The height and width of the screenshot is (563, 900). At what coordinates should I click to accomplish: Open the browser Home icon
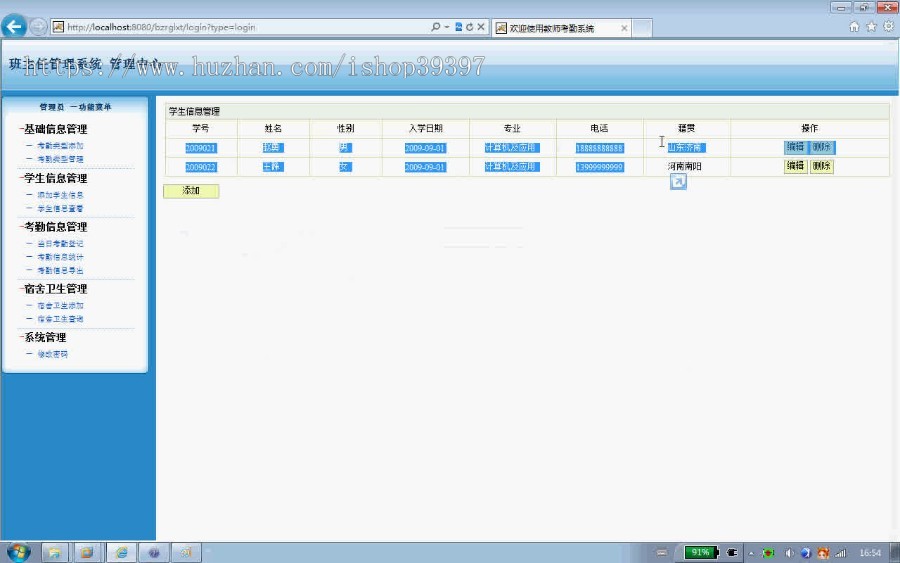854,26
